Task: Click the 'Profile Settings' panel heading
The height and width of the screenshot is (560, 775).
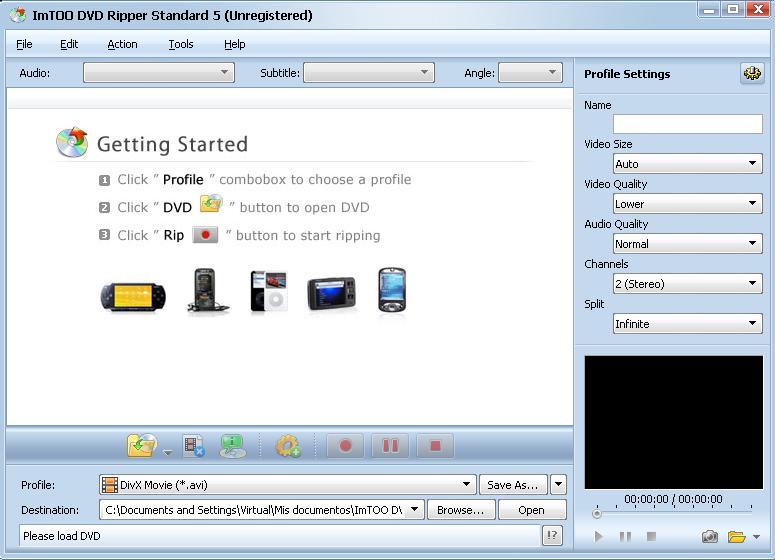Action: [627, 74]
